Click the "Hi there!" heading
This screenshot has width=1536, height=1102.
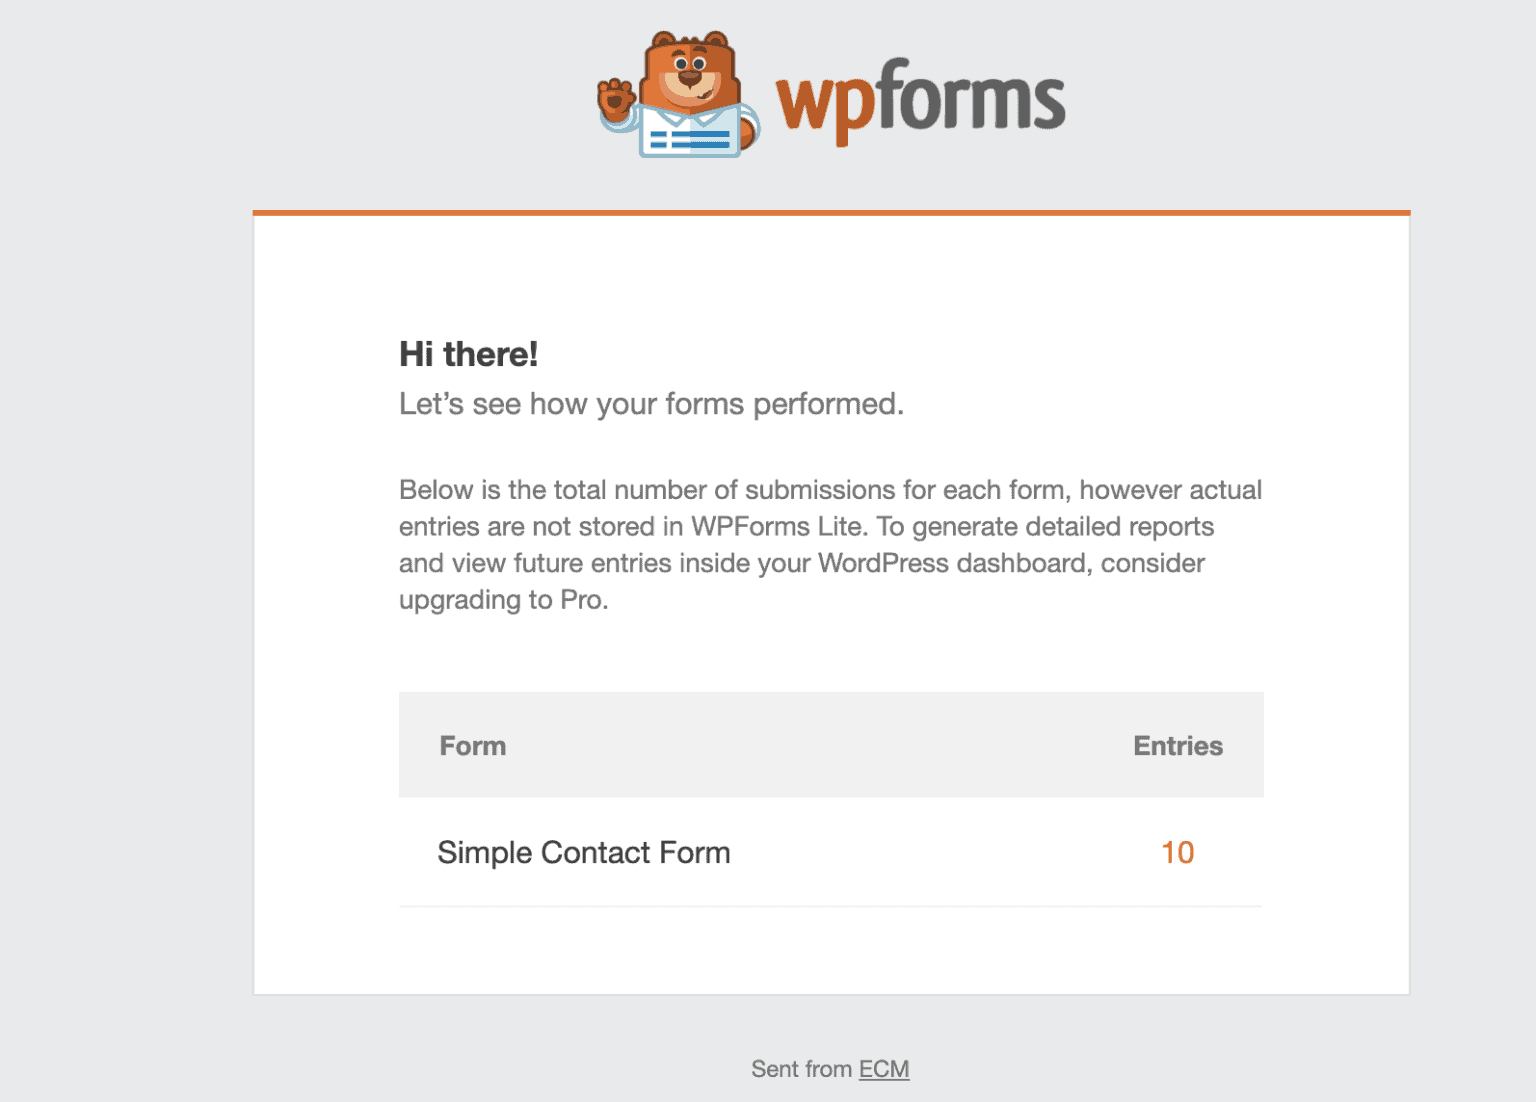(x=468, y=354)
